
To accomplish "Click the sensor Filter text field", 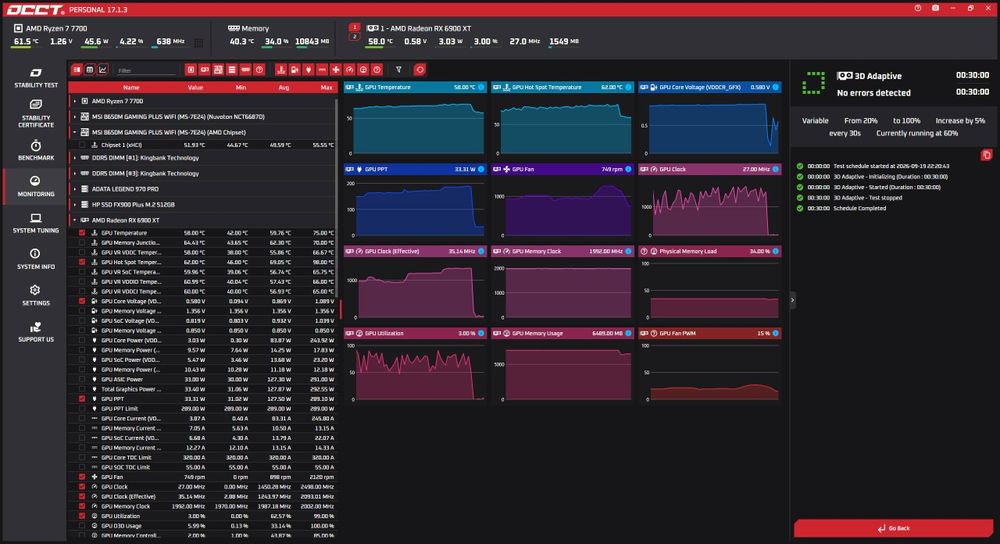I will coord(146,70).
